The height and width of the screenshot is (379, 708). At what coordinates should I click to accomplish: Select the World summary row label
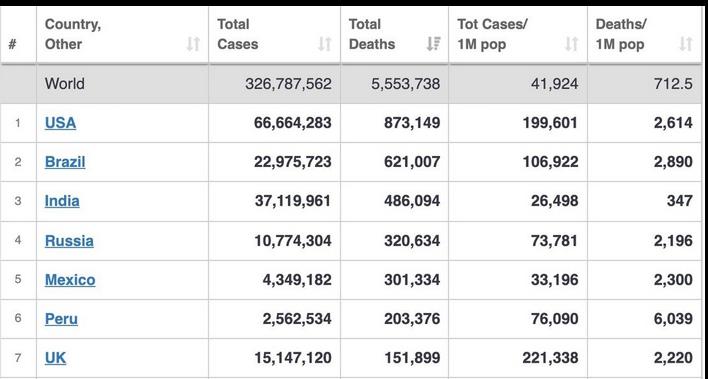(x=65, y=84)
